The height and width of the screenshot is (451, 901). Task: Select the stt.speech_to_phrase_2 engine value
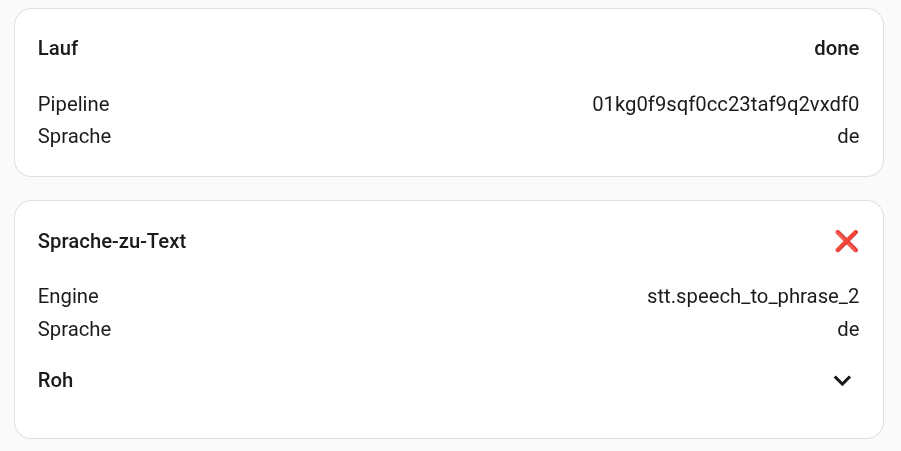(x=753, y=296)
